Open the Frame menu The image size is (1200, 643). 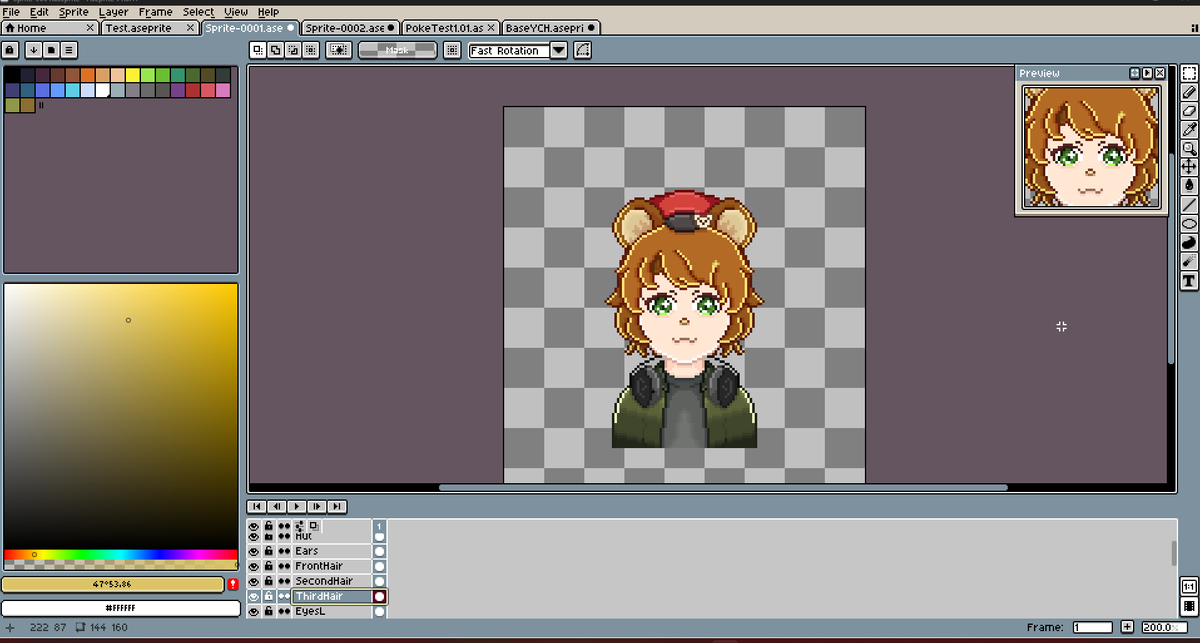tap(155, 12)
